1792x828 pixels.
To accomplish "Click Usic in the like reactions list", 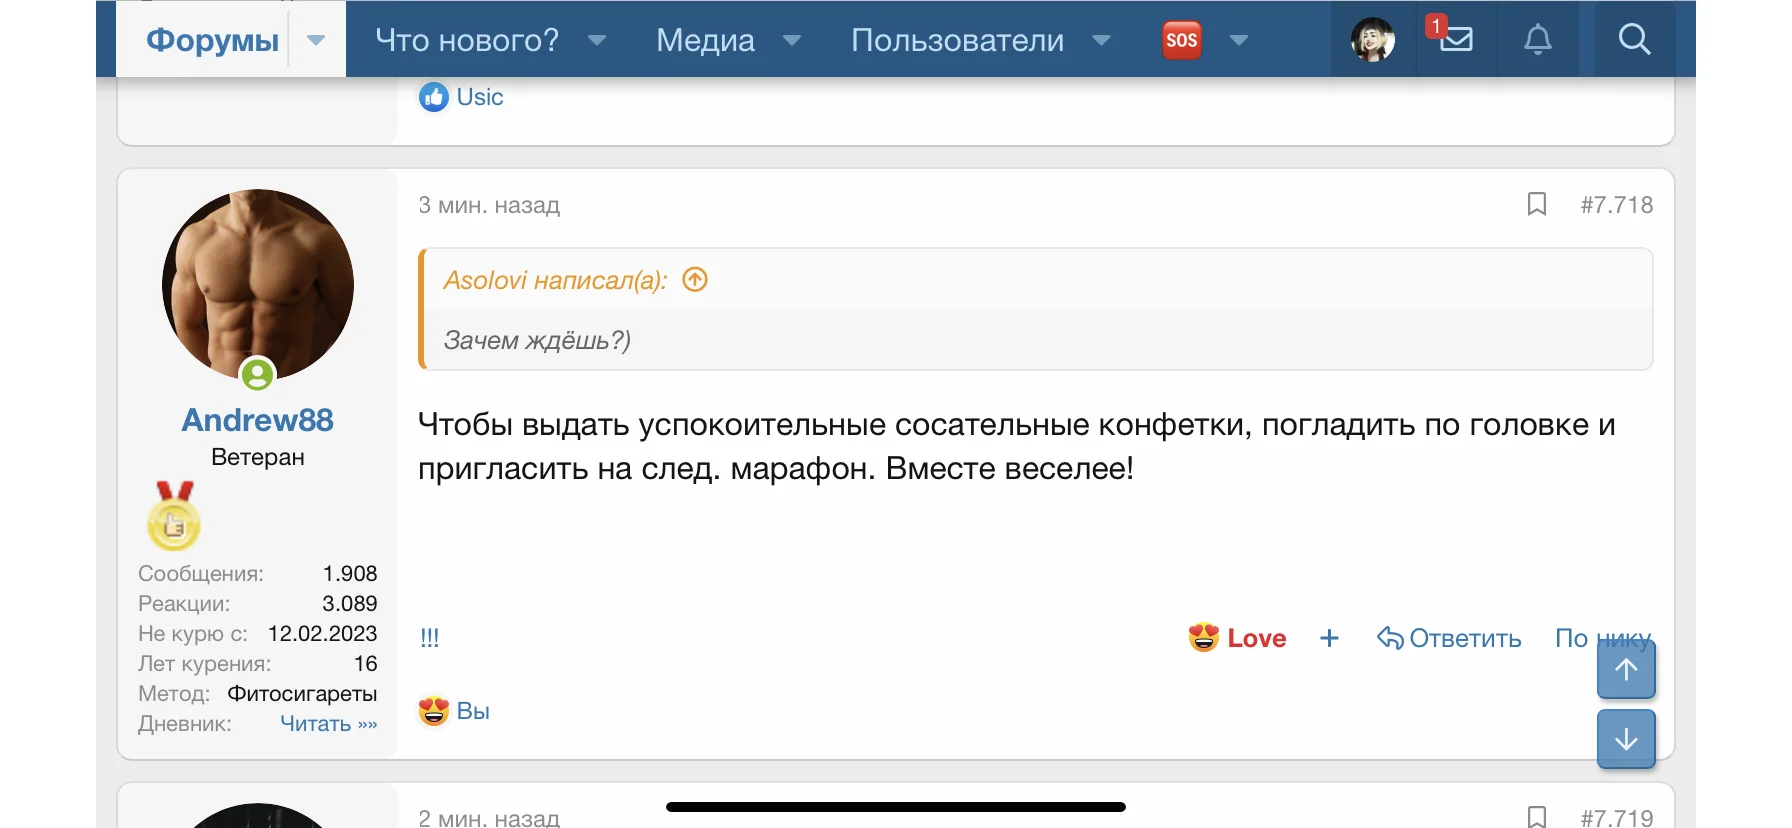I will point(480,97).
